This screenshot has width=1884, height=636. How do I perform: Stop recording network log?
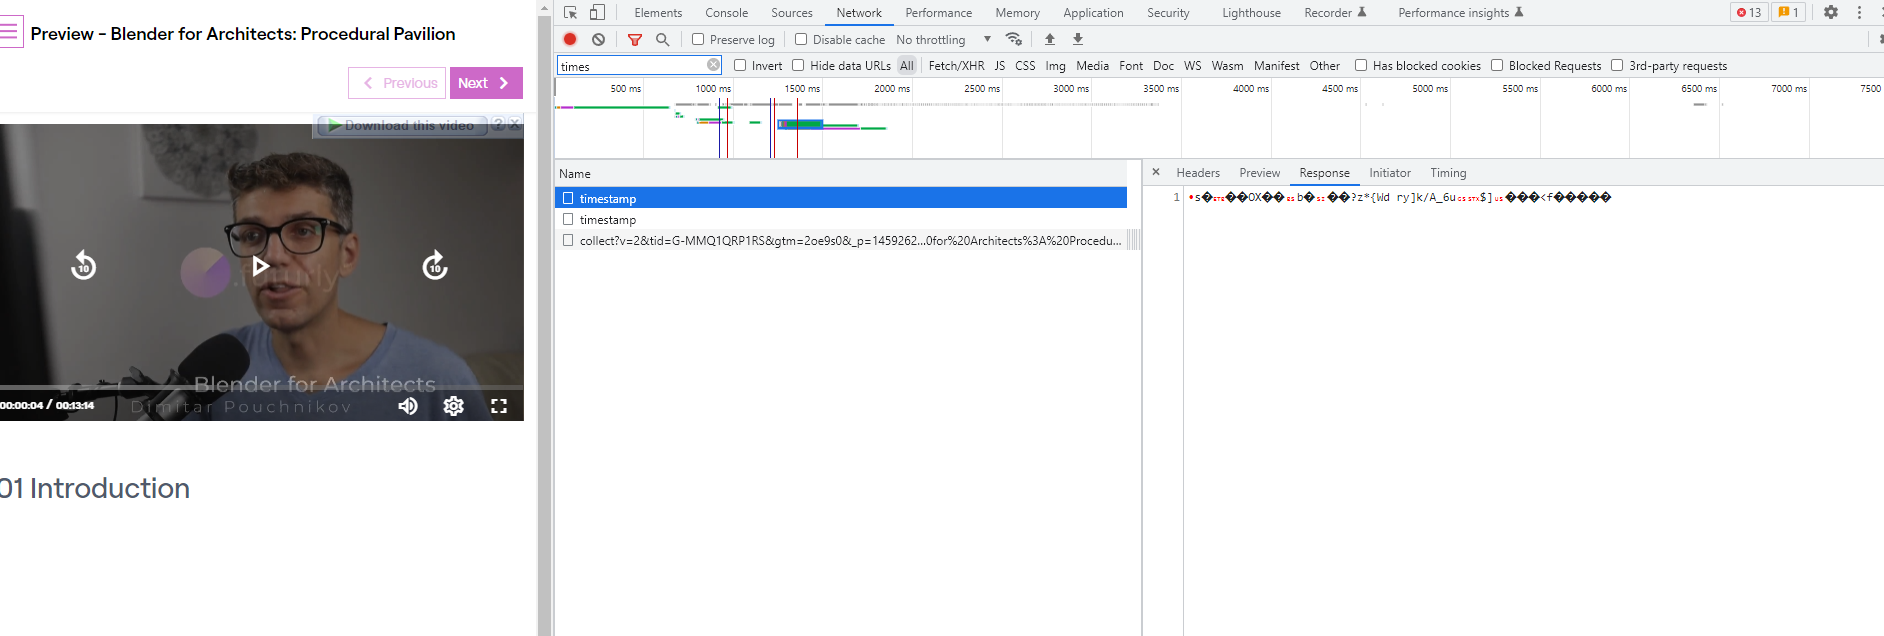tap(570, 39)
